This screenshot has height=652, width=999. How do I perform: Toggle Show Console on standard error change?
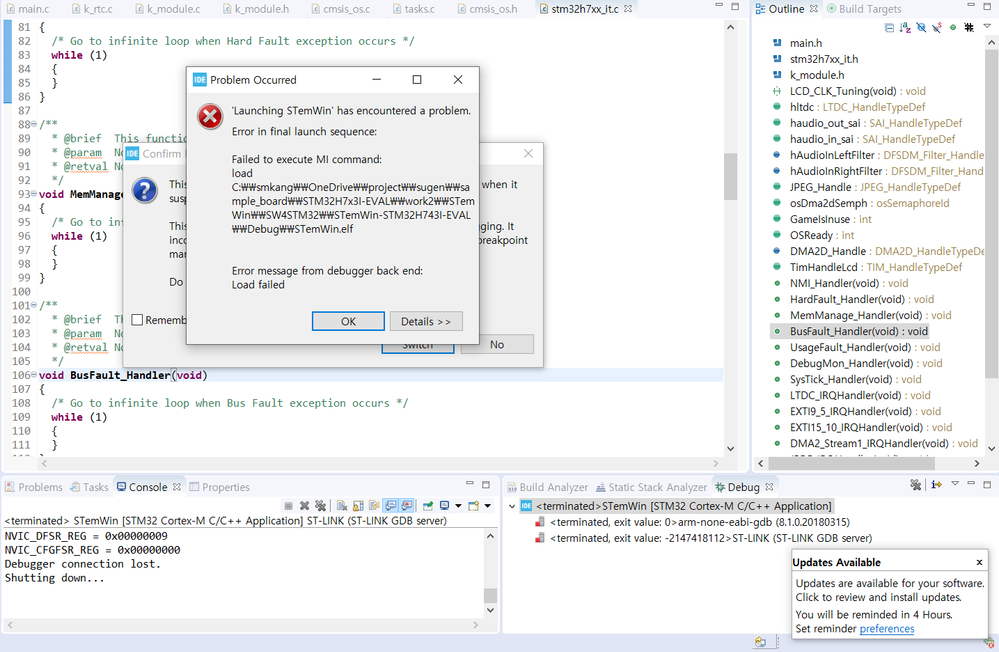406,505
